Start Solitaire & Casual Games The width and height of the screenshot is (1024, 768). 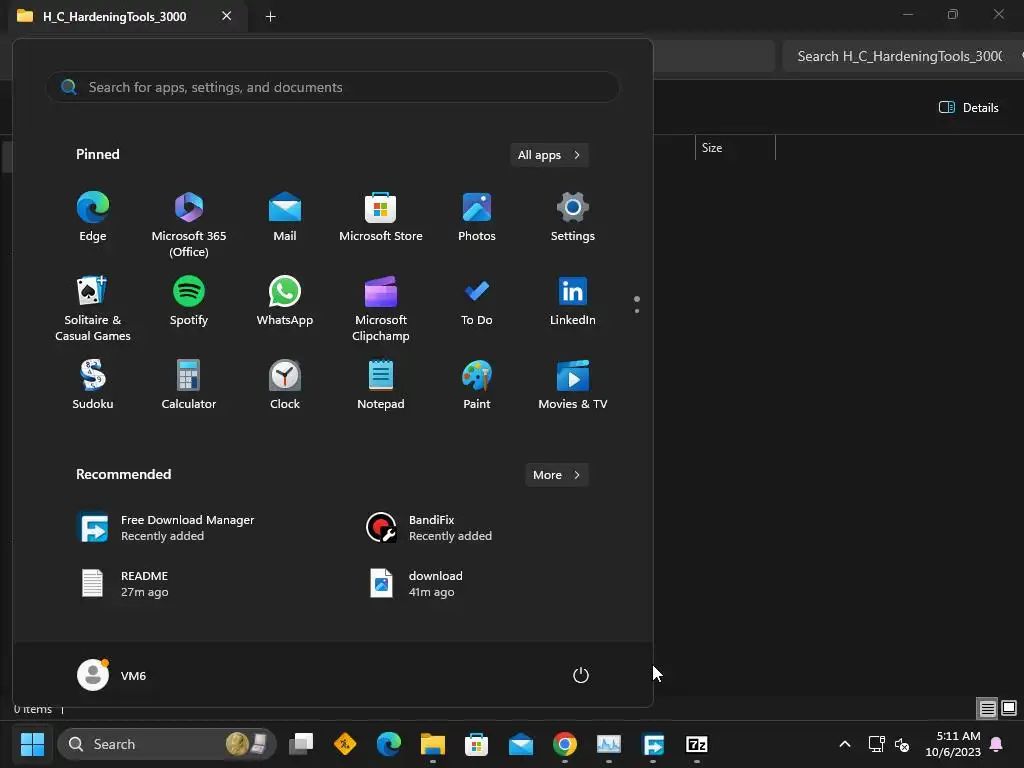tap(93, 309)
